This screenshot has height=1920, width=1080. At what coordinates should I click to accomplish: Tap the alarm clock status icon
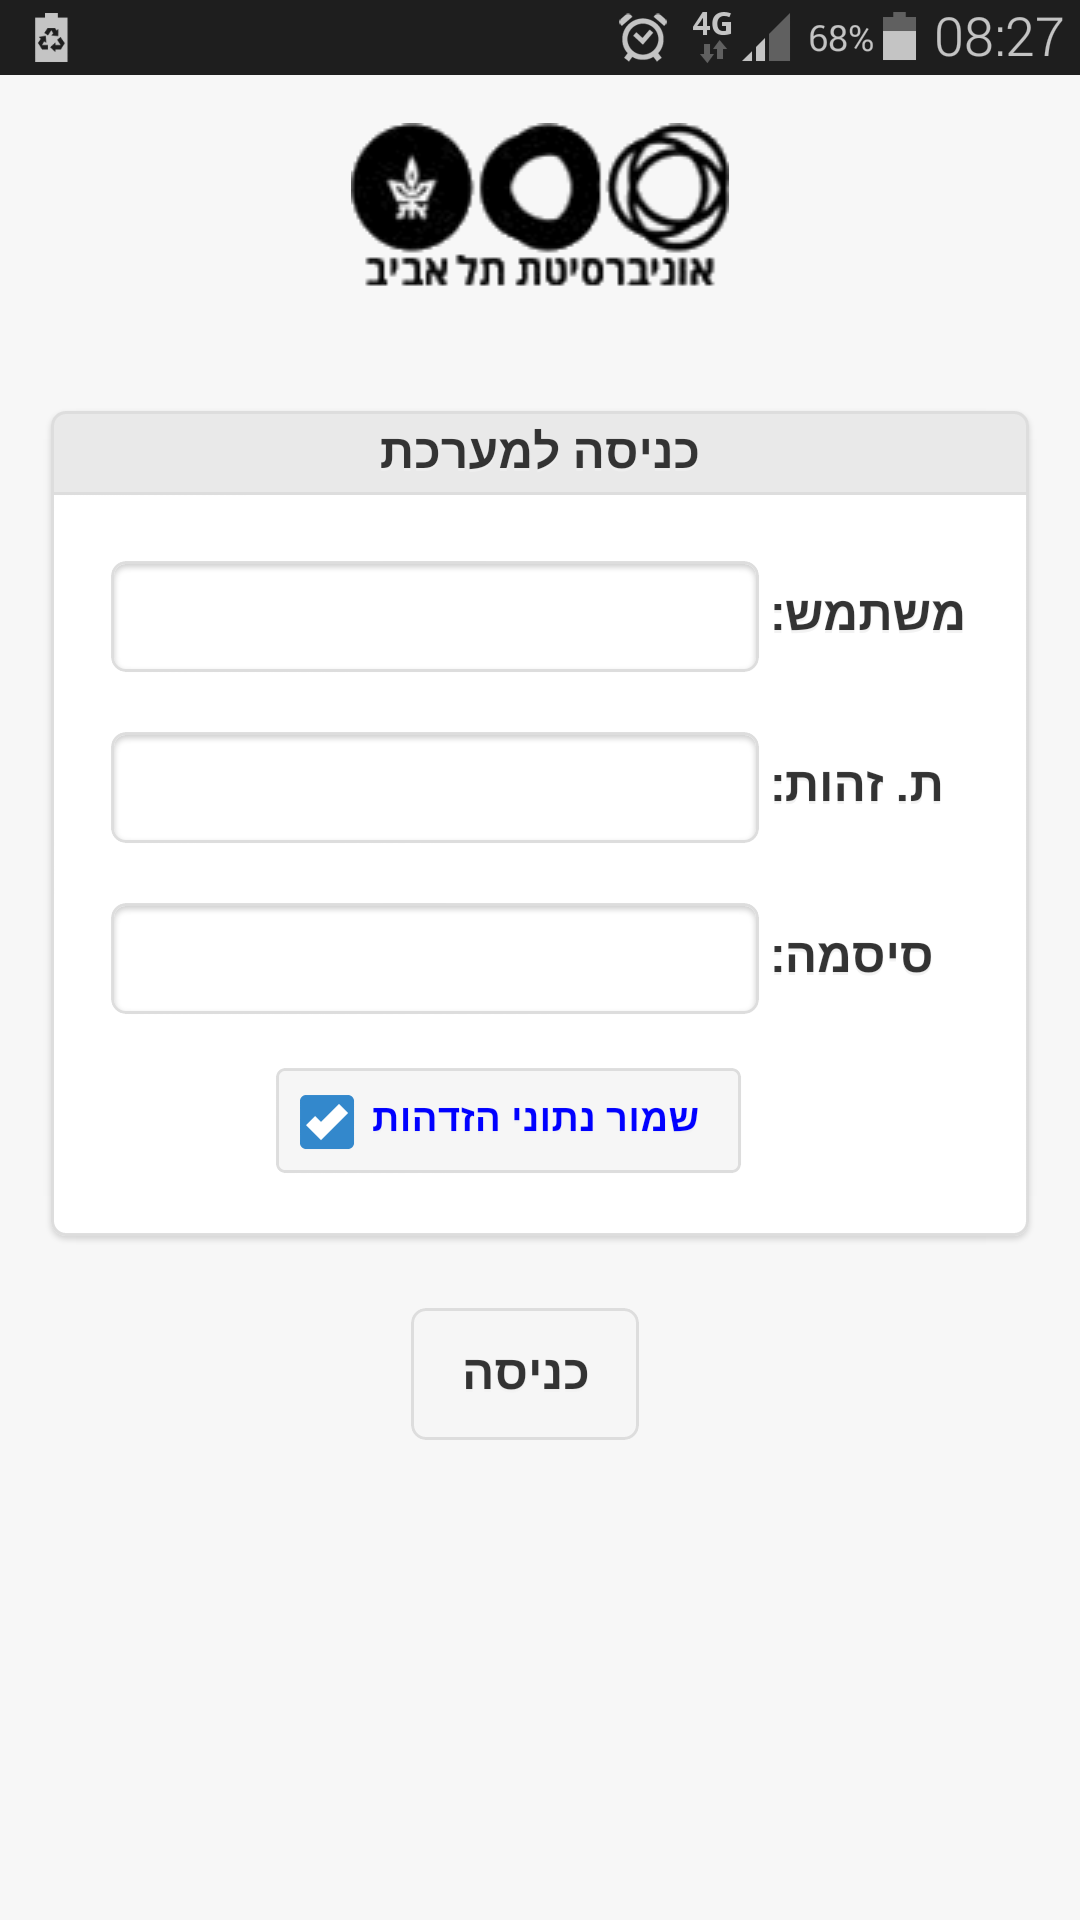tap(643, 38)
